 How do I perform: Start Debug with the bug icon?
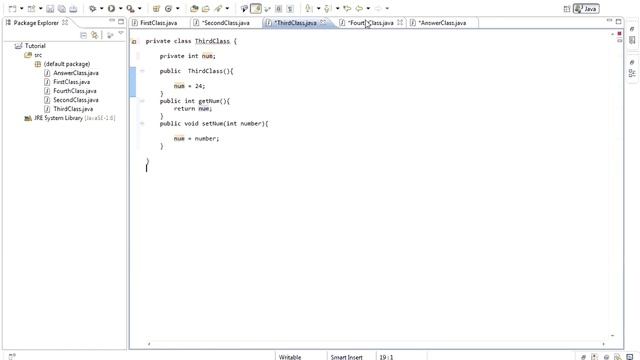pyautogui.click(x=93, y=9)
